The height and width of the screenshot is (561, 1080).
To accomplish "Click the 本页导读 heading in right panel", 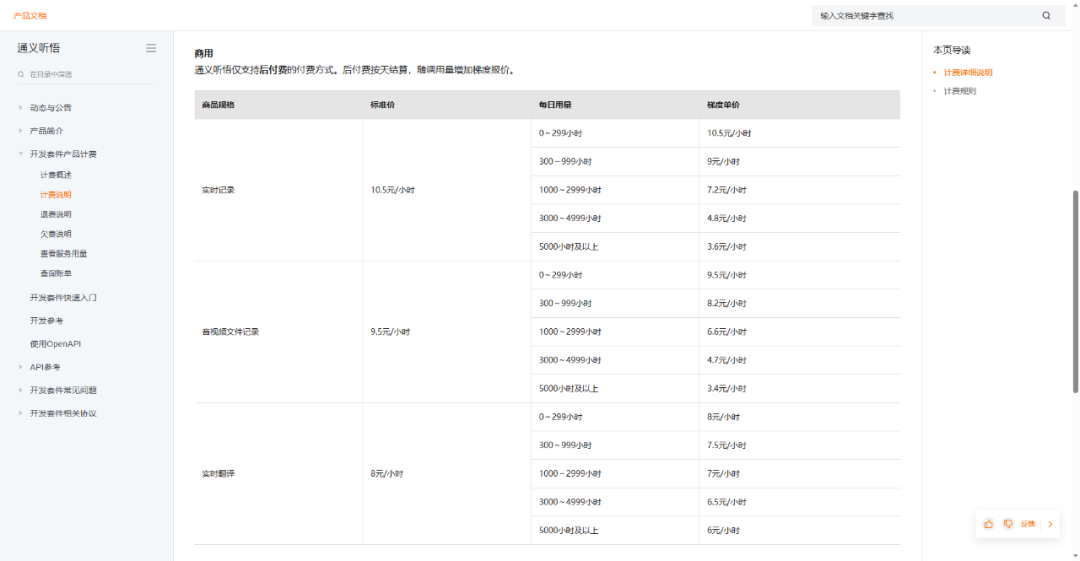I will pos(952,50).
